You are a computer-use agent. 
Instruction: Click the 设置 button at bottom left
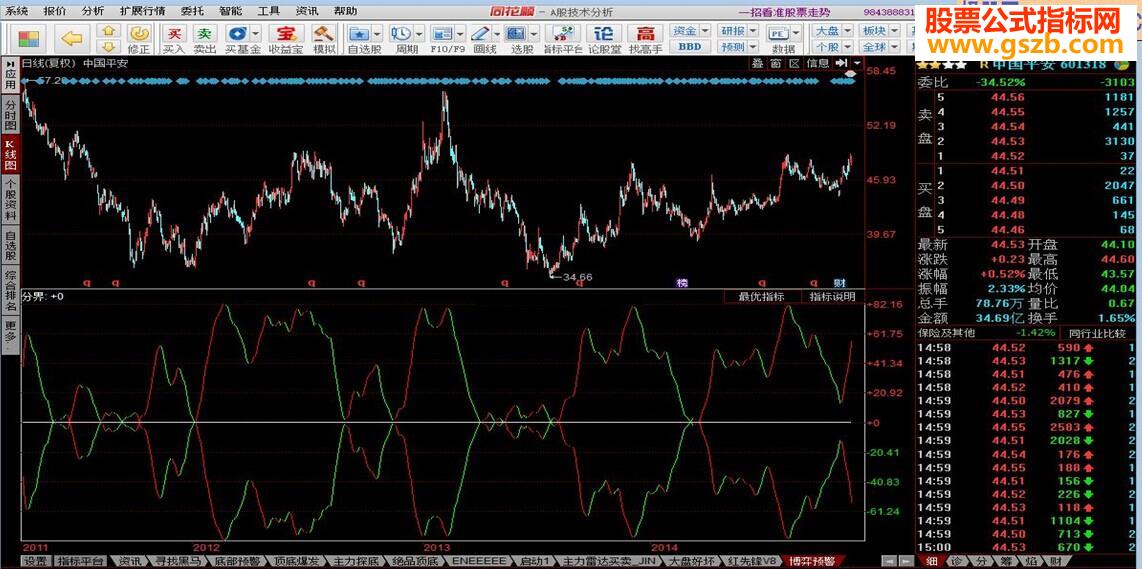click(36, 562)
